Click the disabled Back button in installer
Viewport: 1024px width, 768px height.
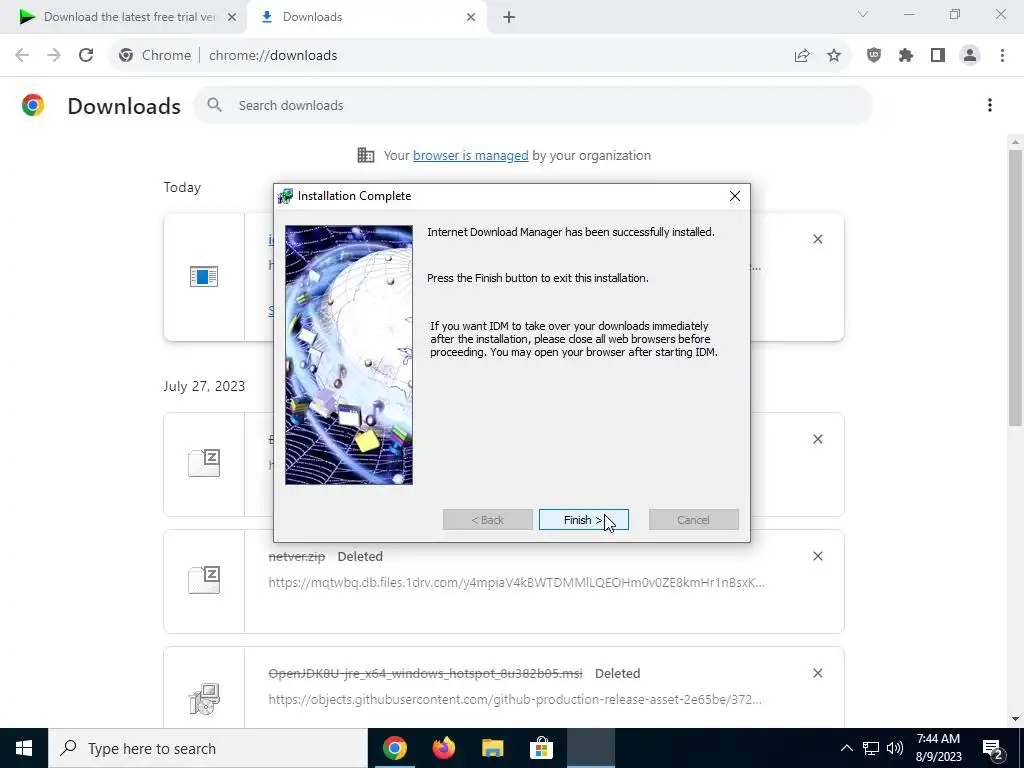488,520
